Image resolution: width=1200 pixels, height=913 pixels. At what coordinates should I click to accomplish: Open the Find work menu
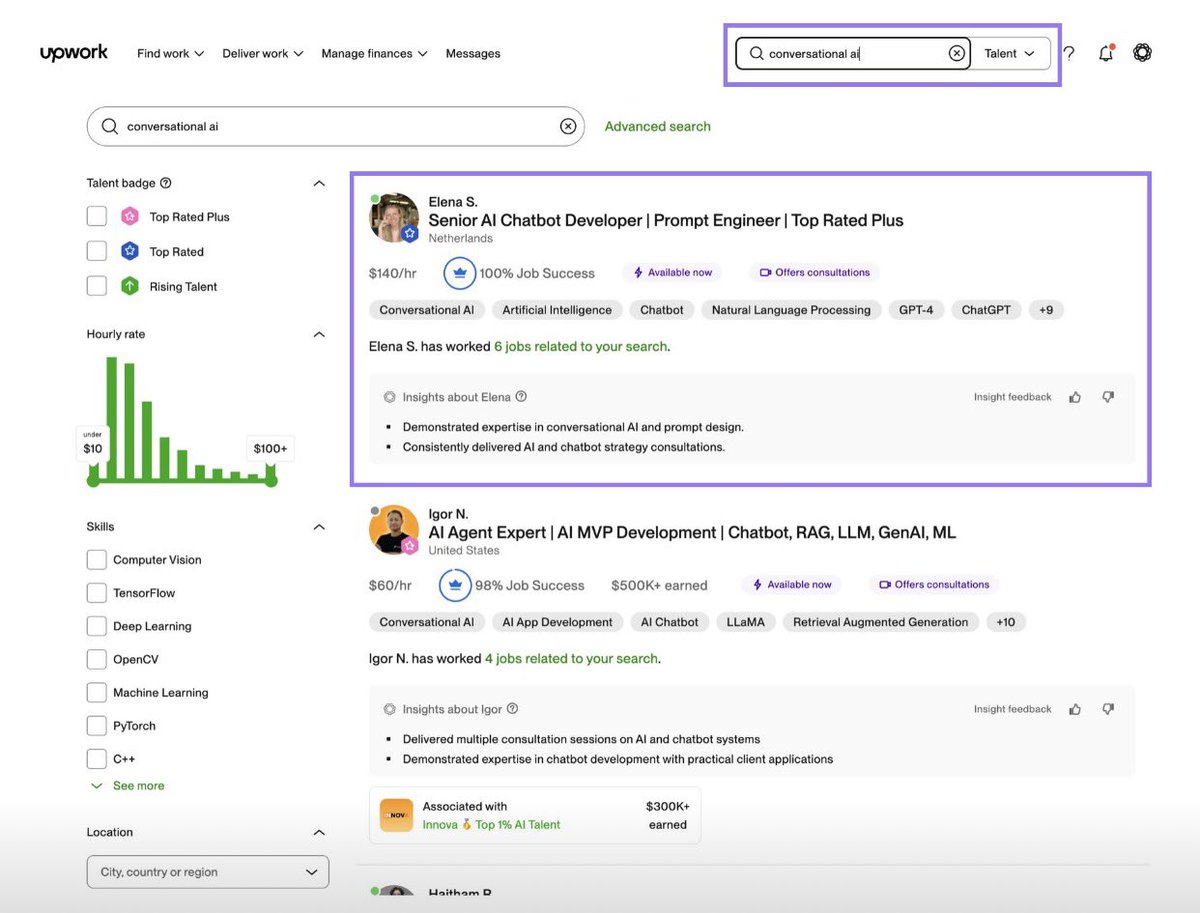pos(170,54)
